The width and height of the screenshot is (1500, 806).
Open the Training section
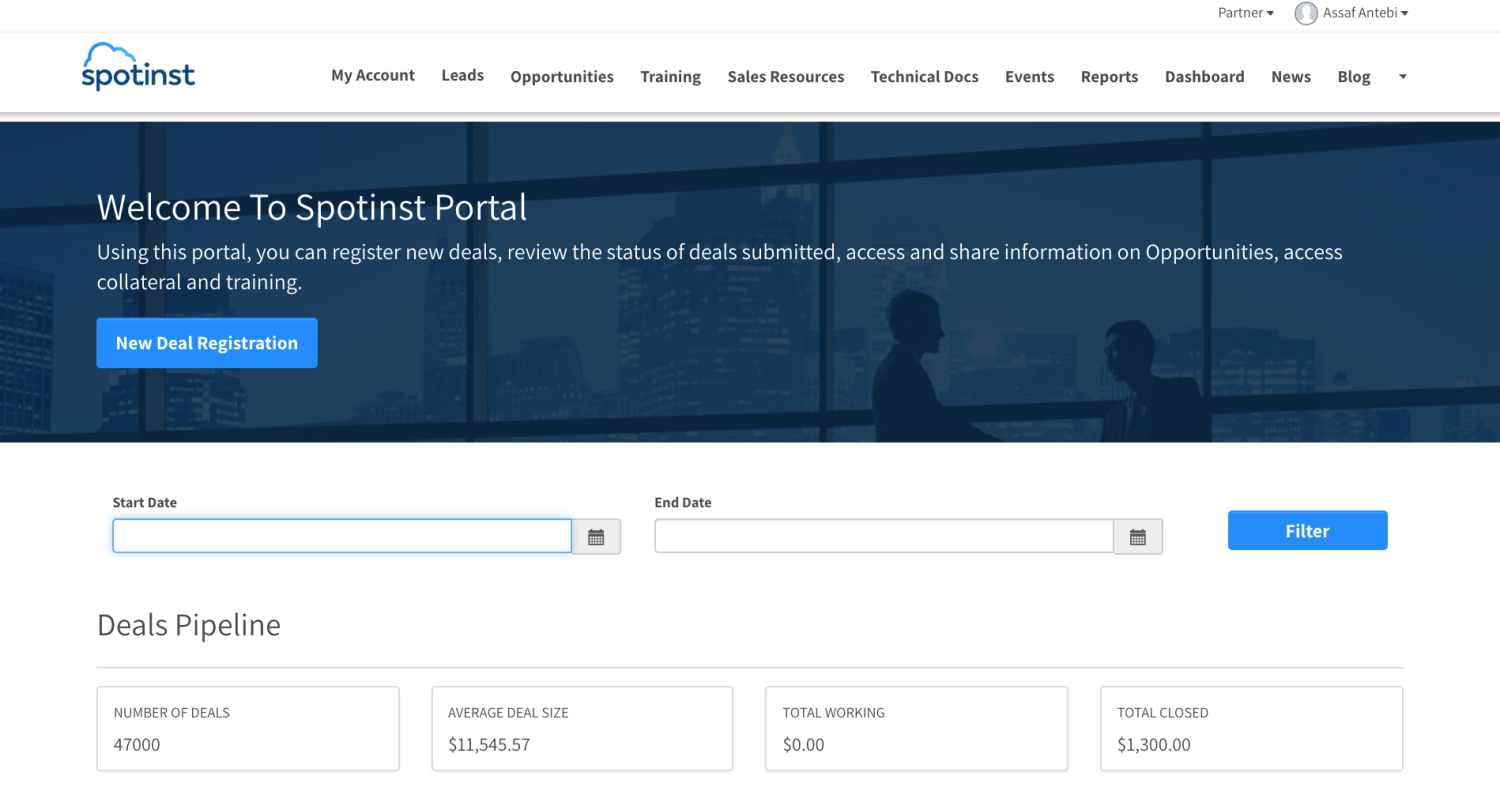click(671, 77)
